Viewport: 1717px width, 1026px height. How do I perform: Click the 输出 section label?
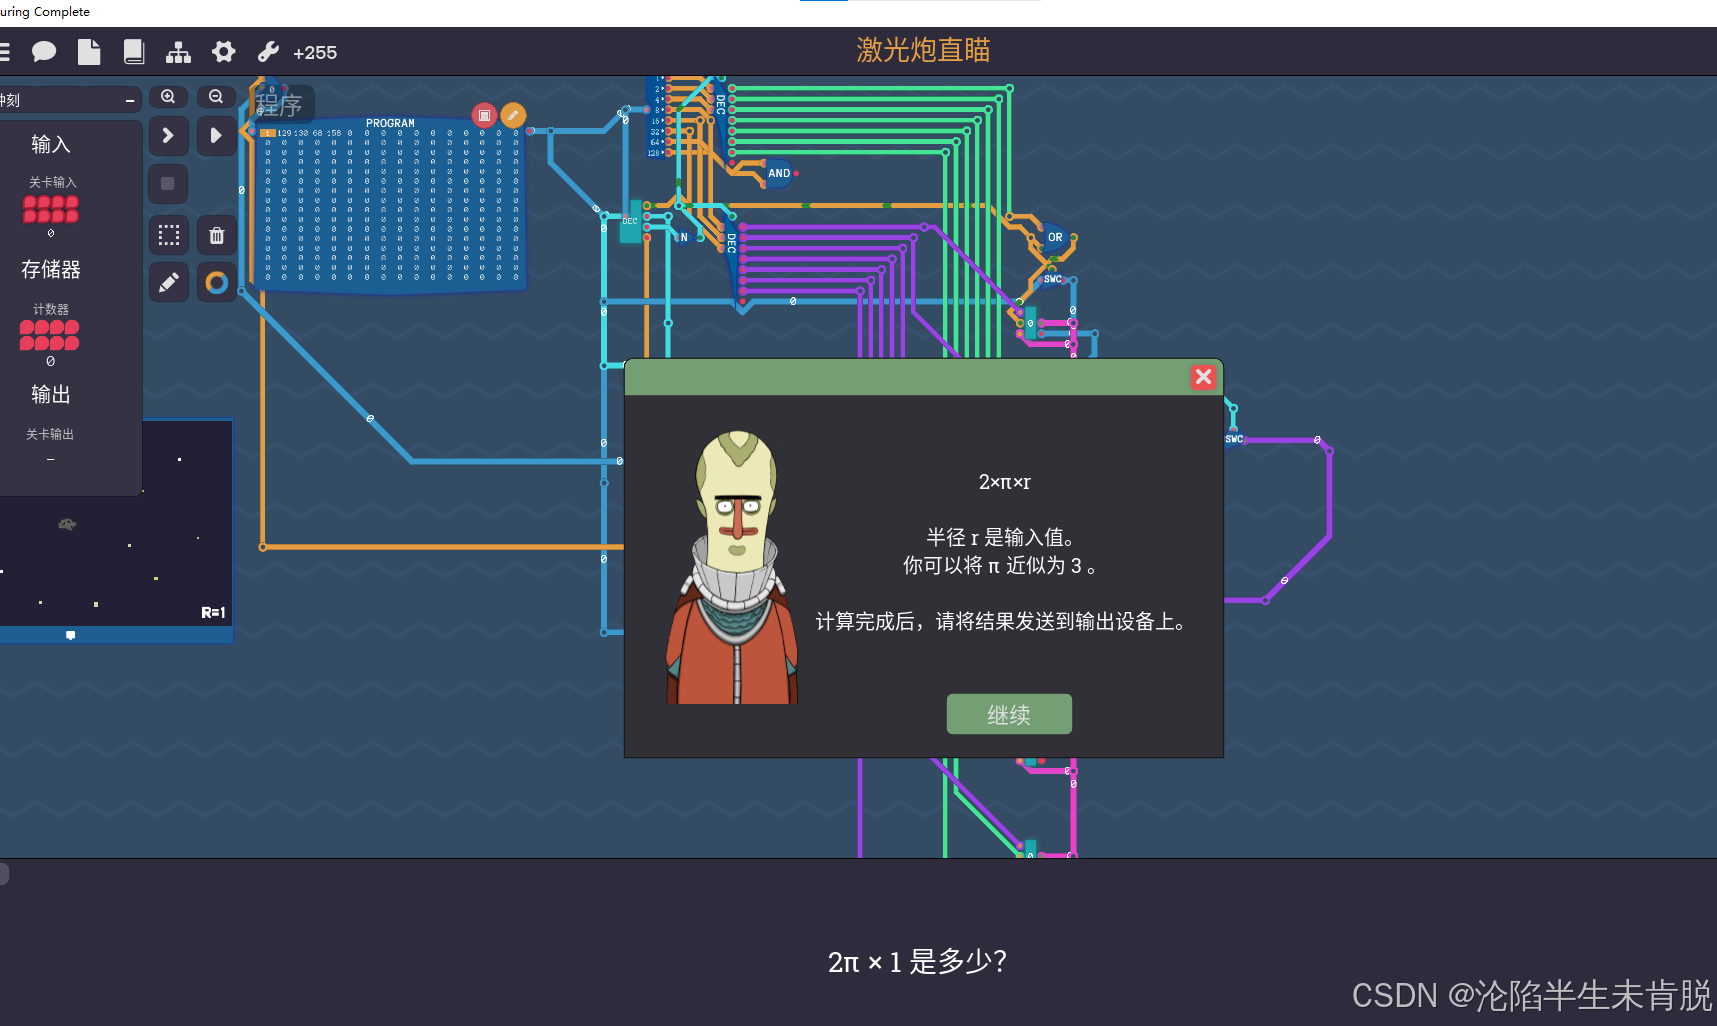[x=51, y=394]
